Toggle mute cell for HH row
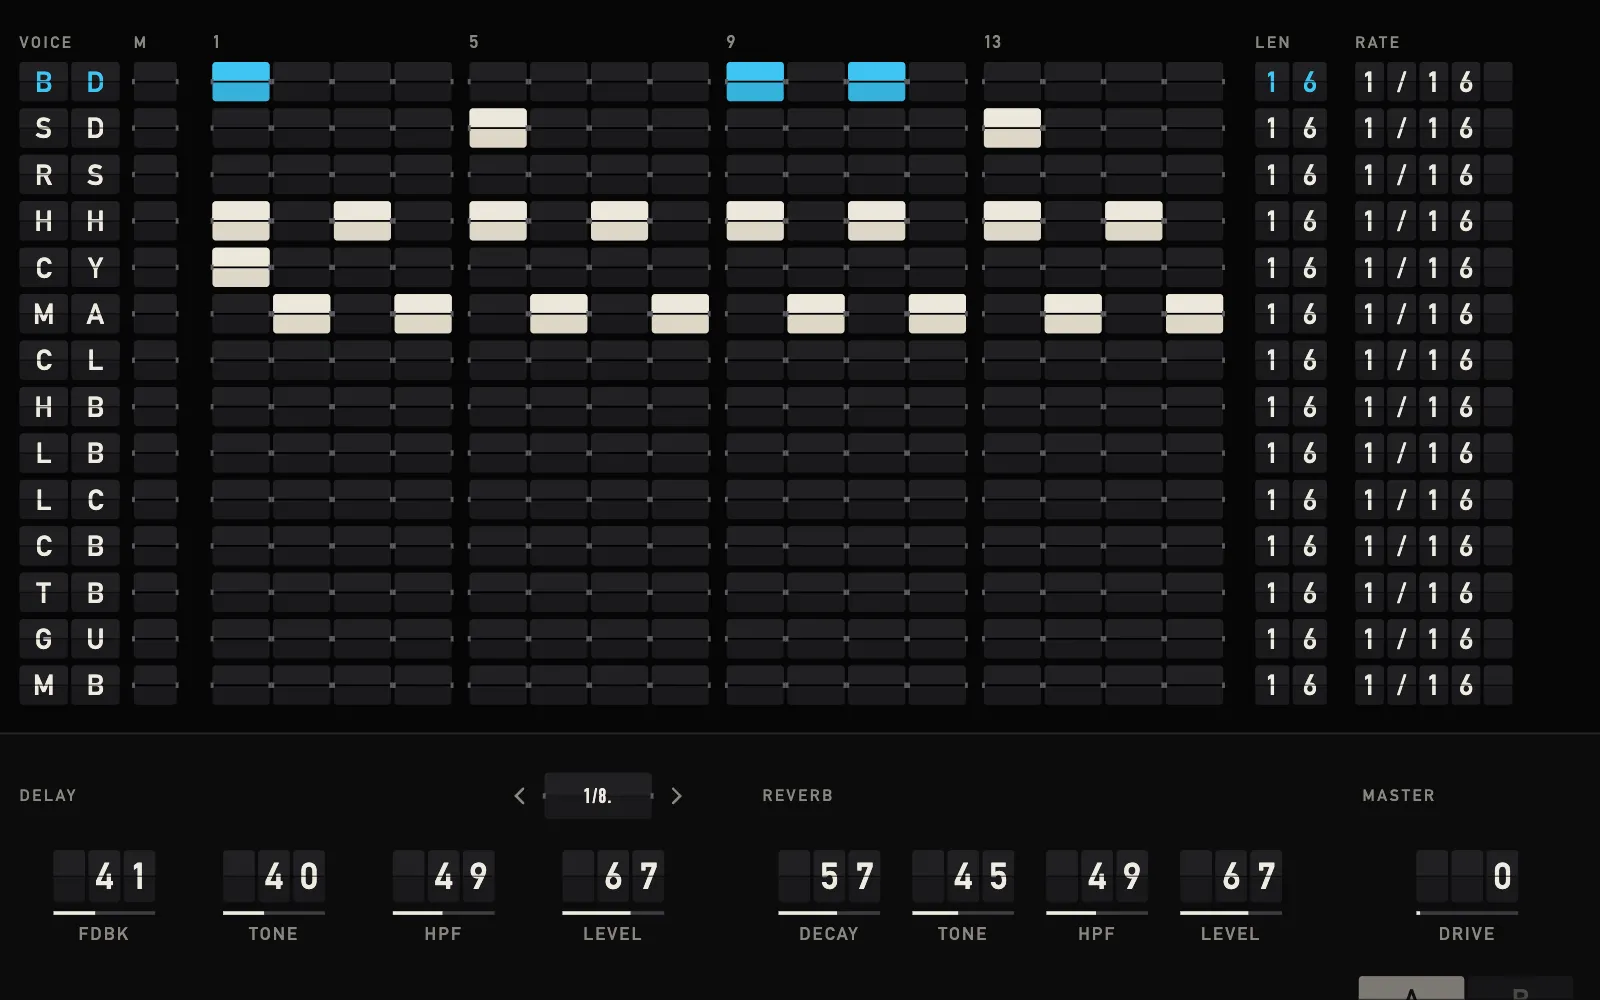Screen dimensions: 1600x1000 click(155, 221)
